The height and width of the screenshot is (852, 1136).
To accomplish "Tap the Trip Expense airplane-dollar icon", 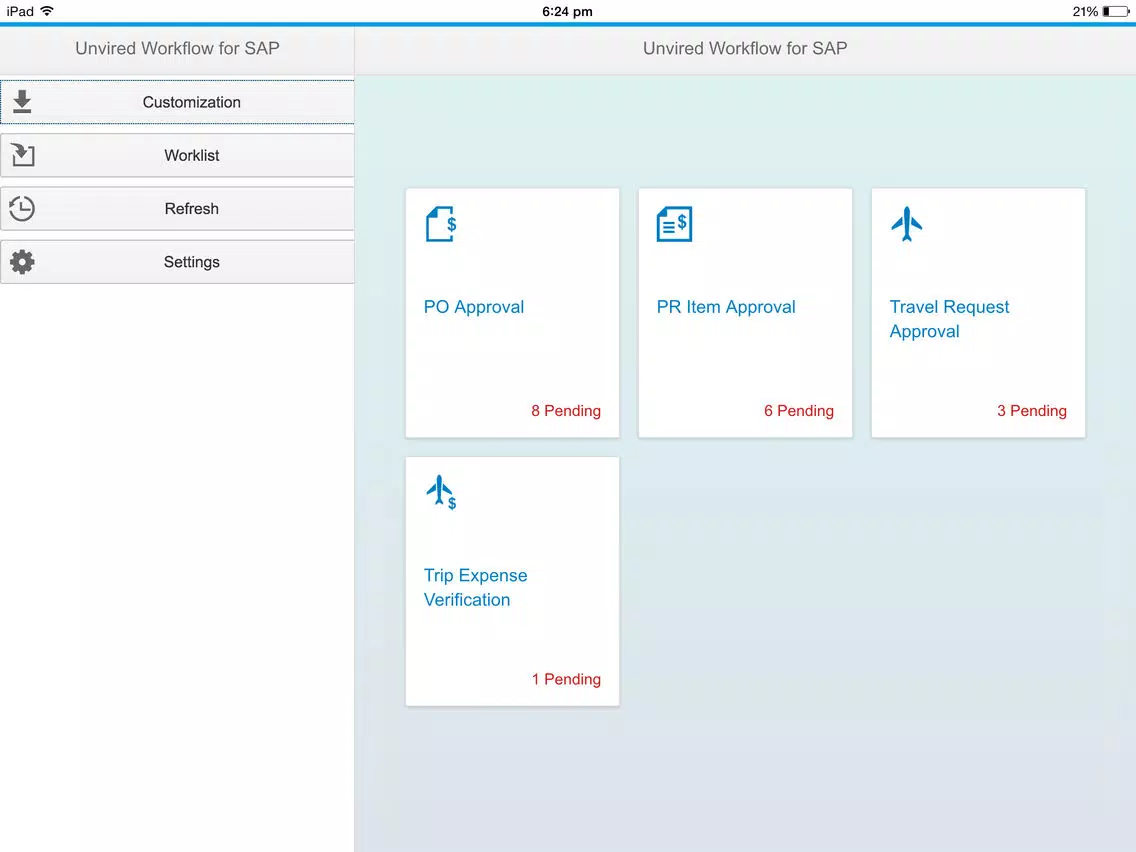I will [x=441, y=493].
